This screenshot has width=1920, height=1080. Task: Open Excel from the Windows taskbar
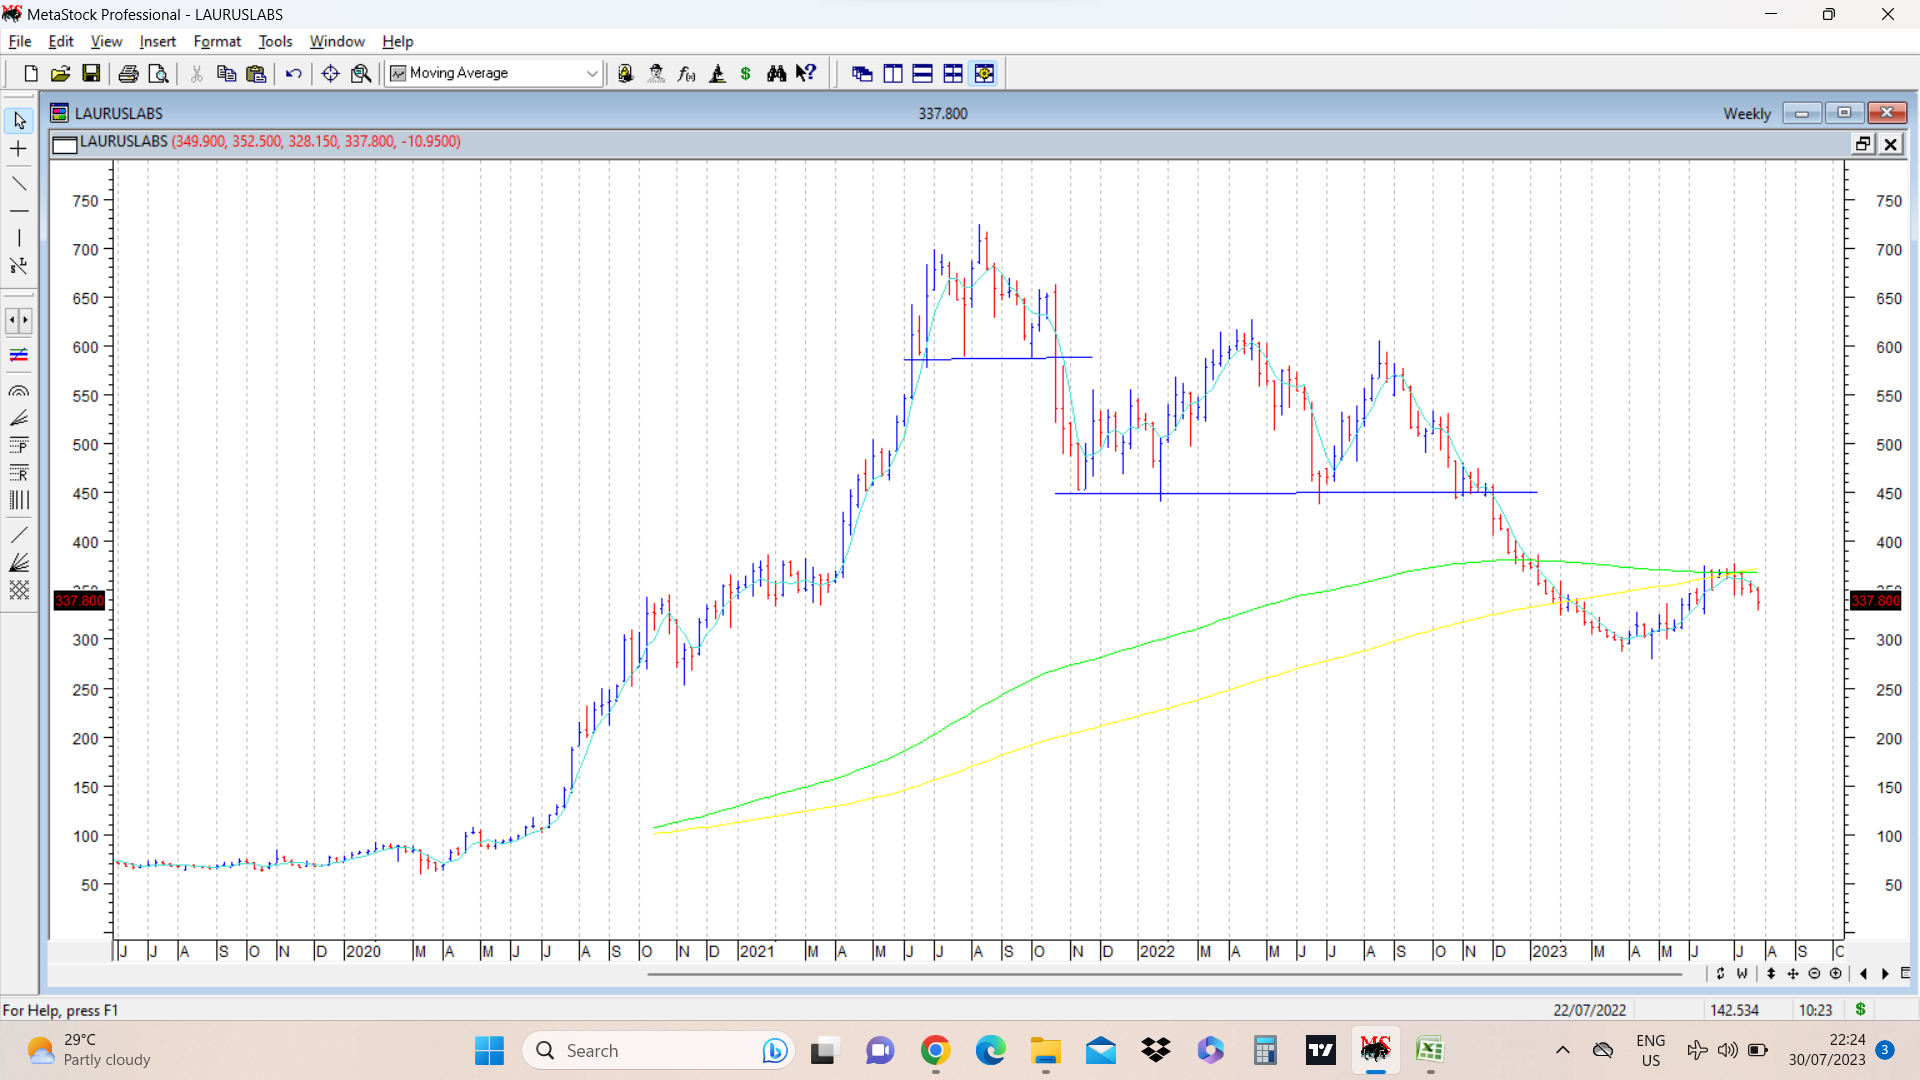click(x=1429, y=1050)
